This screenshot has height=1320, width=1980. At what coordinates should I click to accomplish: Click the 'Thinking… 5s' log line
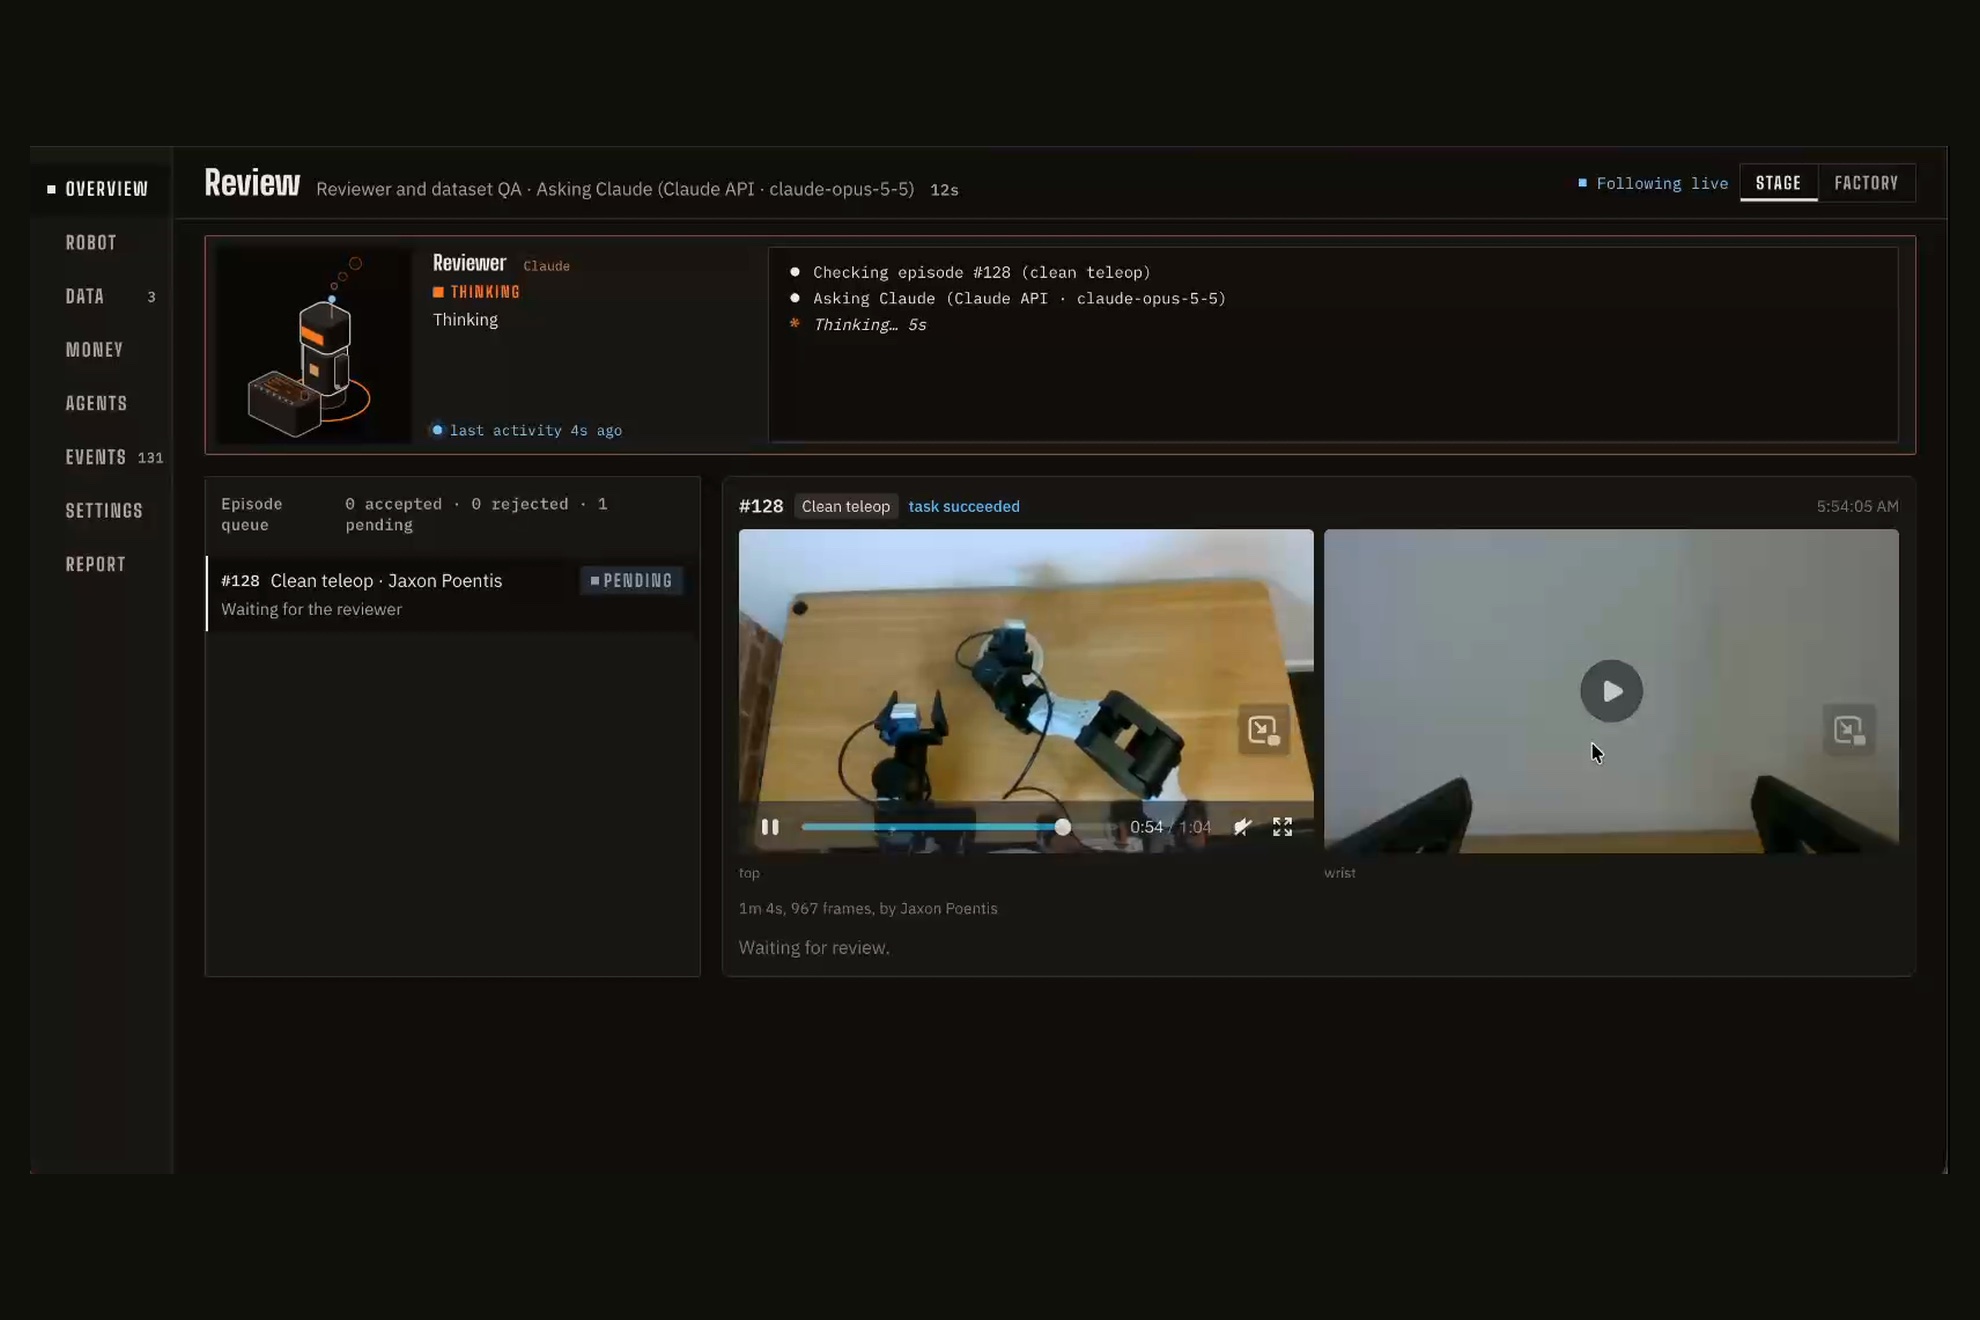tap(869, 324)
